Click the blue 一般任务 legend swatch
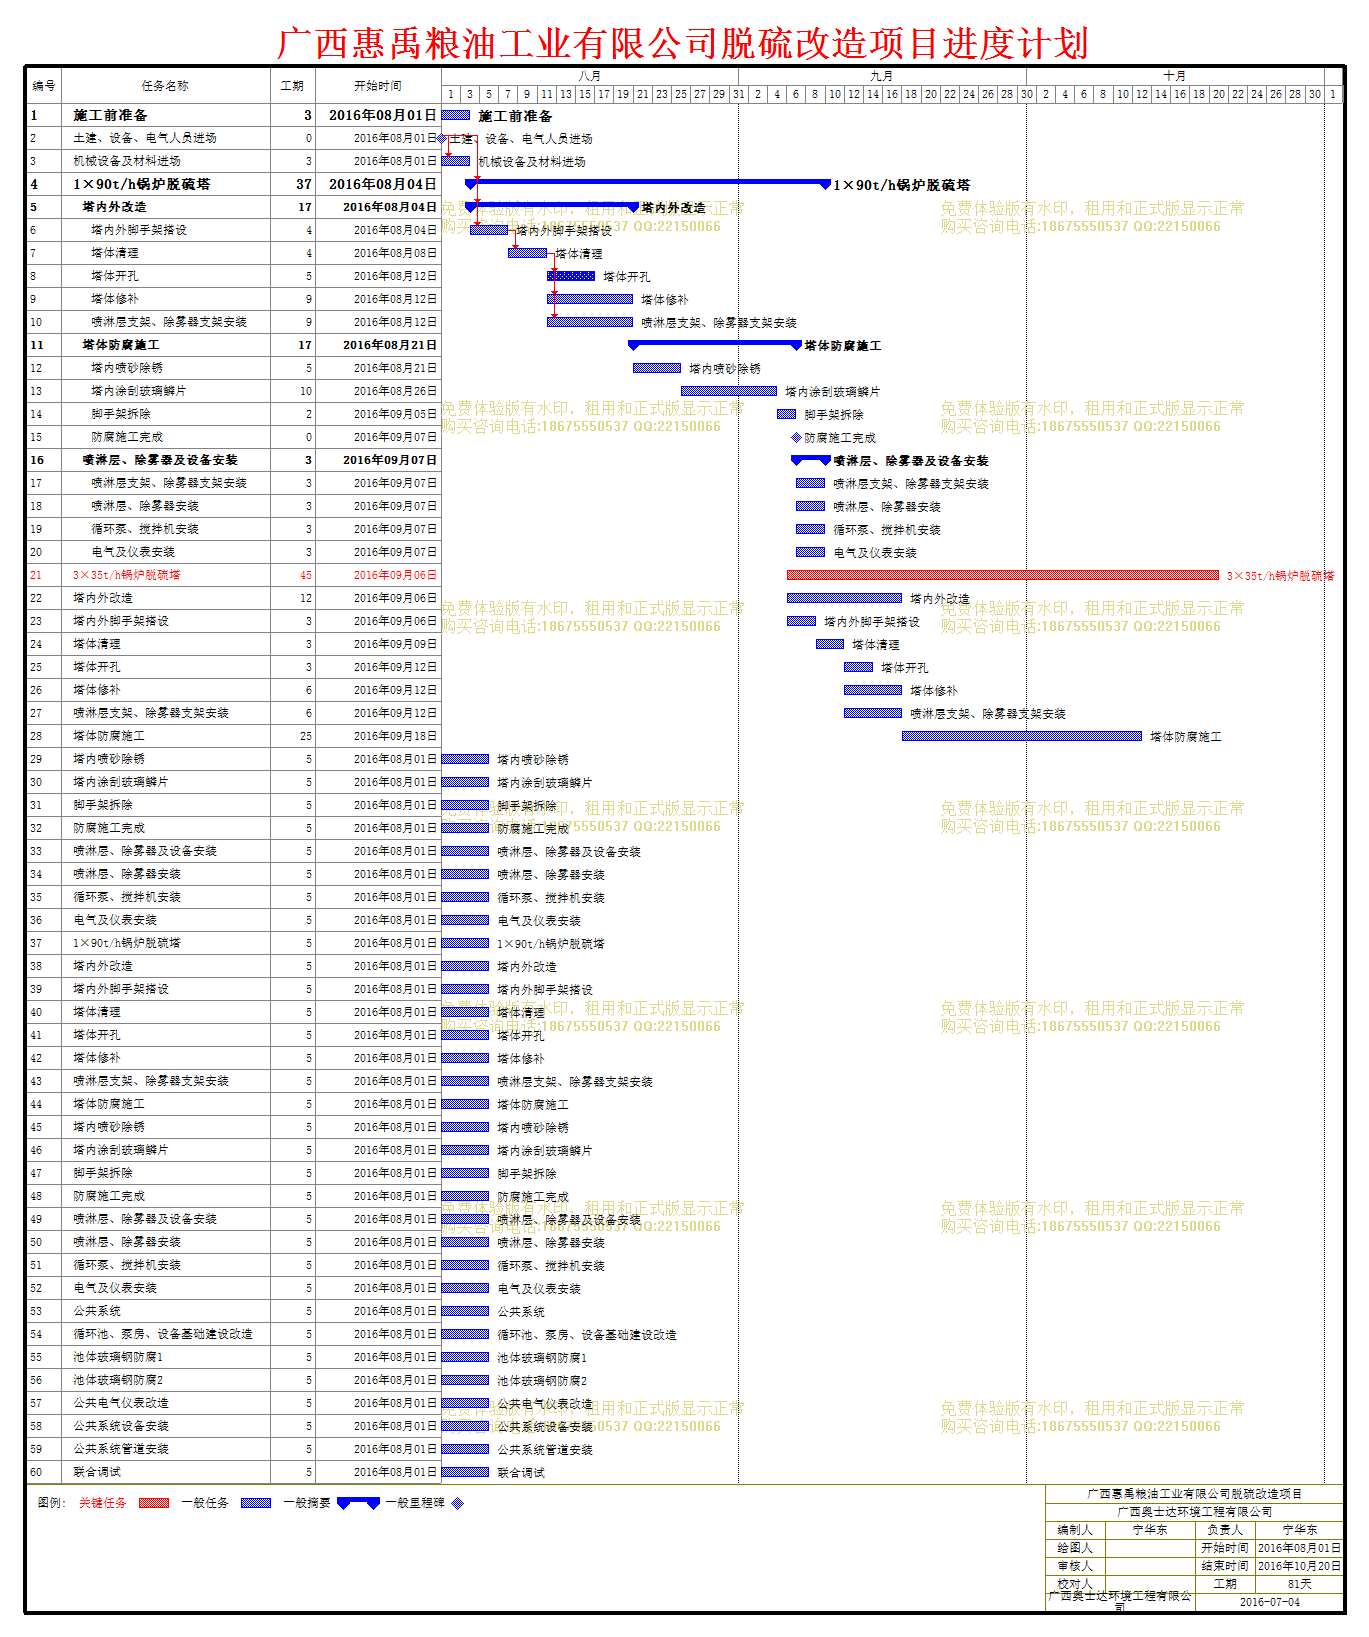Screen dimensions: 1369x1637 (256, 1503)
